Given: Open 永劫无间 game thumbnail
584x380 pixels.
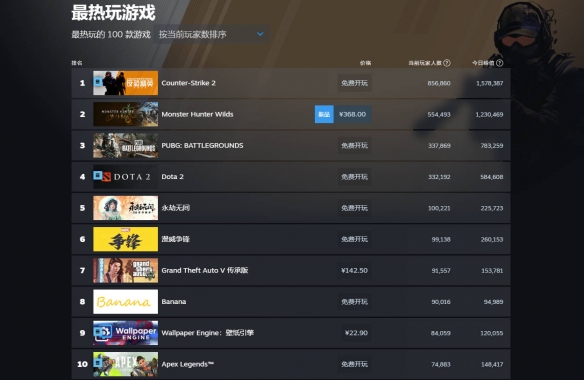Looking at the screenshot, I should click(x=126, y=208).
